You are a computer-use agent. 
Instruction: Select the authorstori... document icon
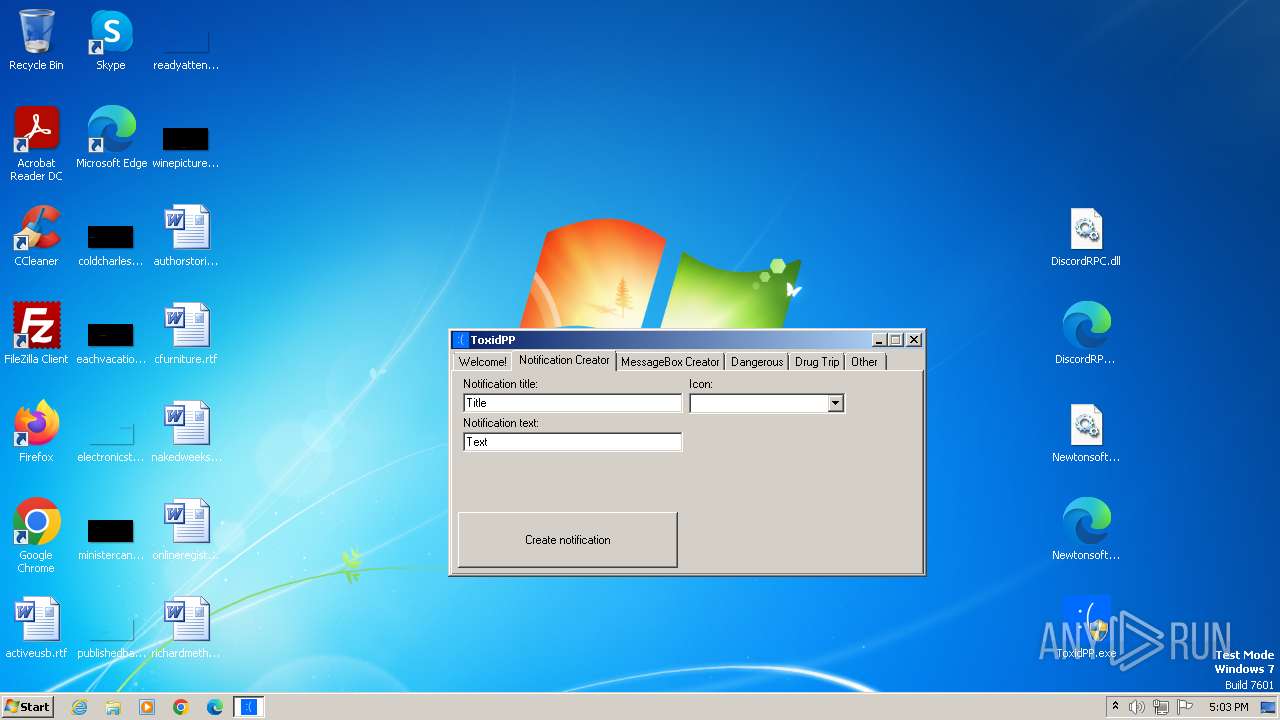coord(186,236)
